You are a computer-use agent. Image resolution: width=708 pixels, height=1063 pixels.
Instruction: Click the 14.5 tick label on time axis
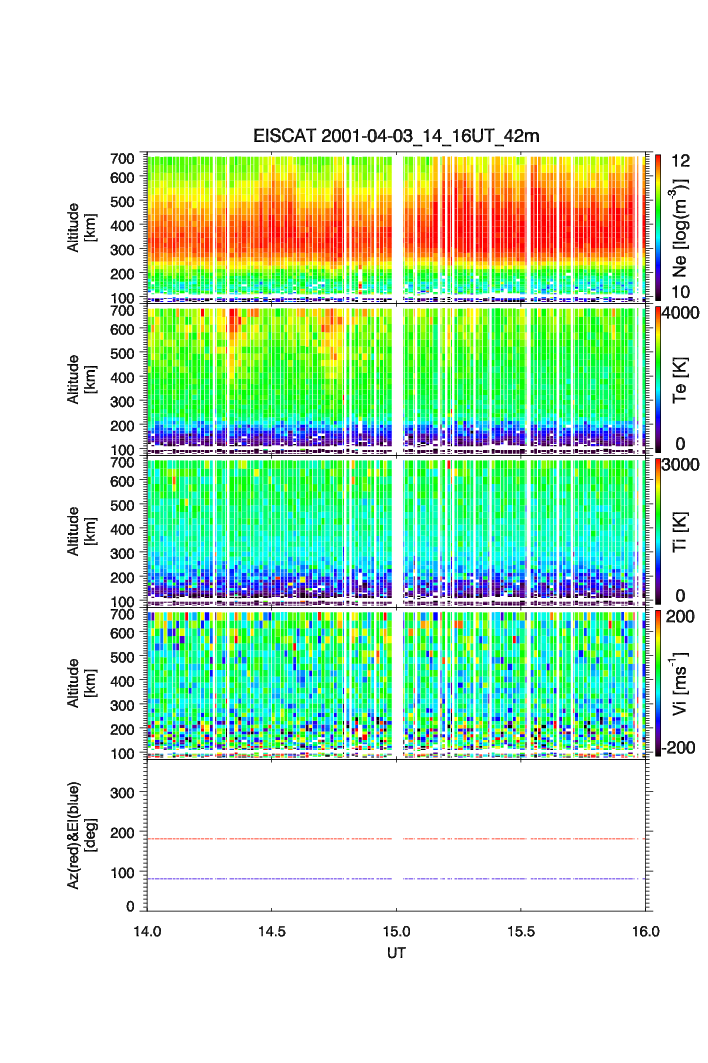272,931
